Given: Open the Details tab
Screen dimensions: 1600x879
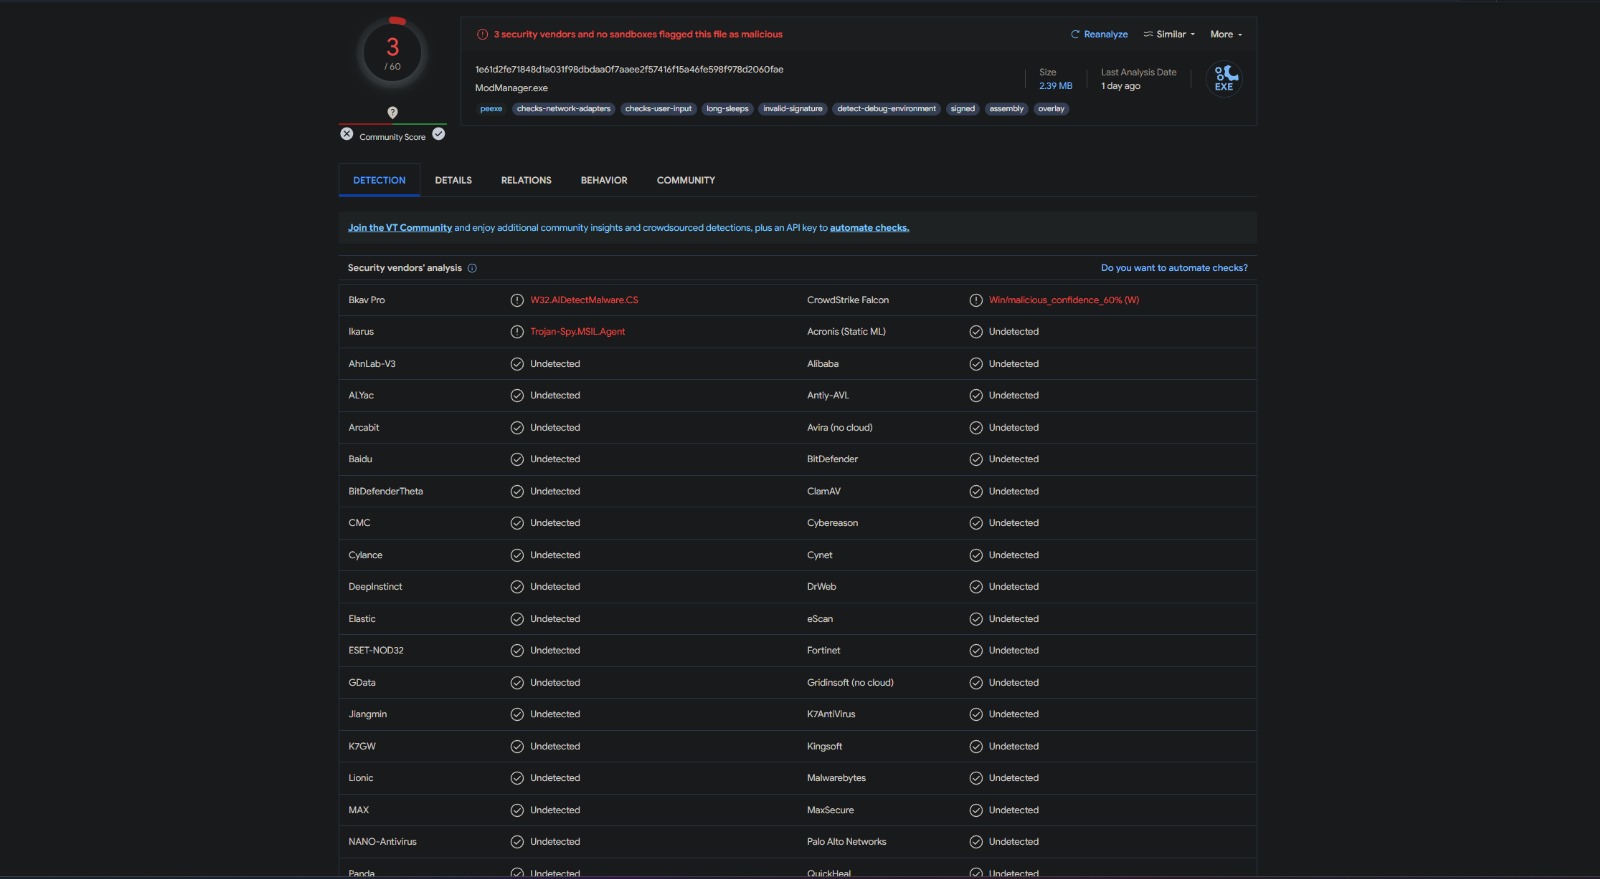Looking at the screenshot, I should pos(453,180).
